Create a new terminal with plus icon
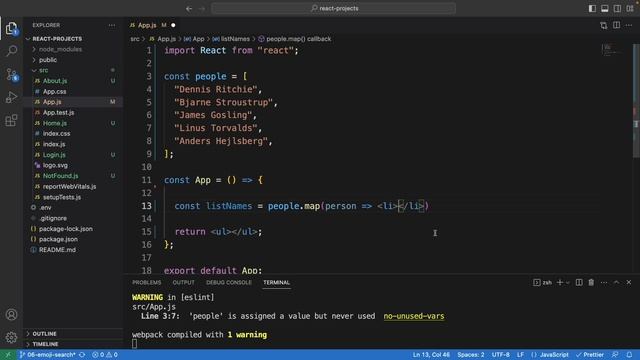Screen dimensions: 640x360 pyautogui.click(x=560, y=282)
